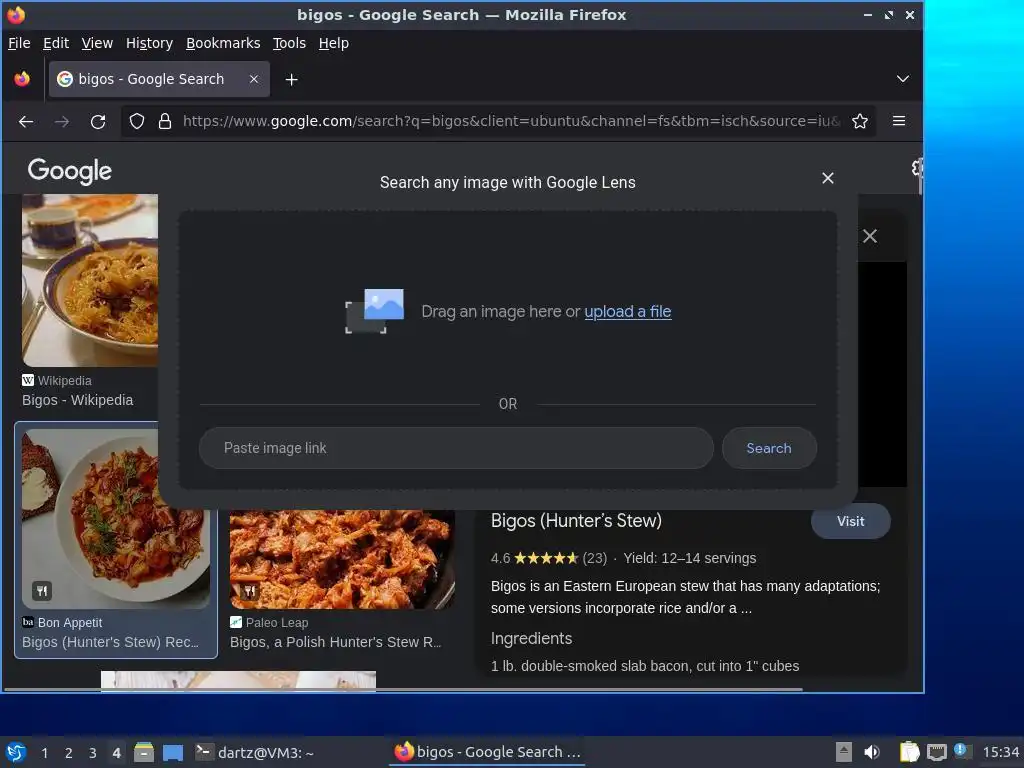Go back using the browser back arrow
1024x768 pixels.
coord(26,121)
